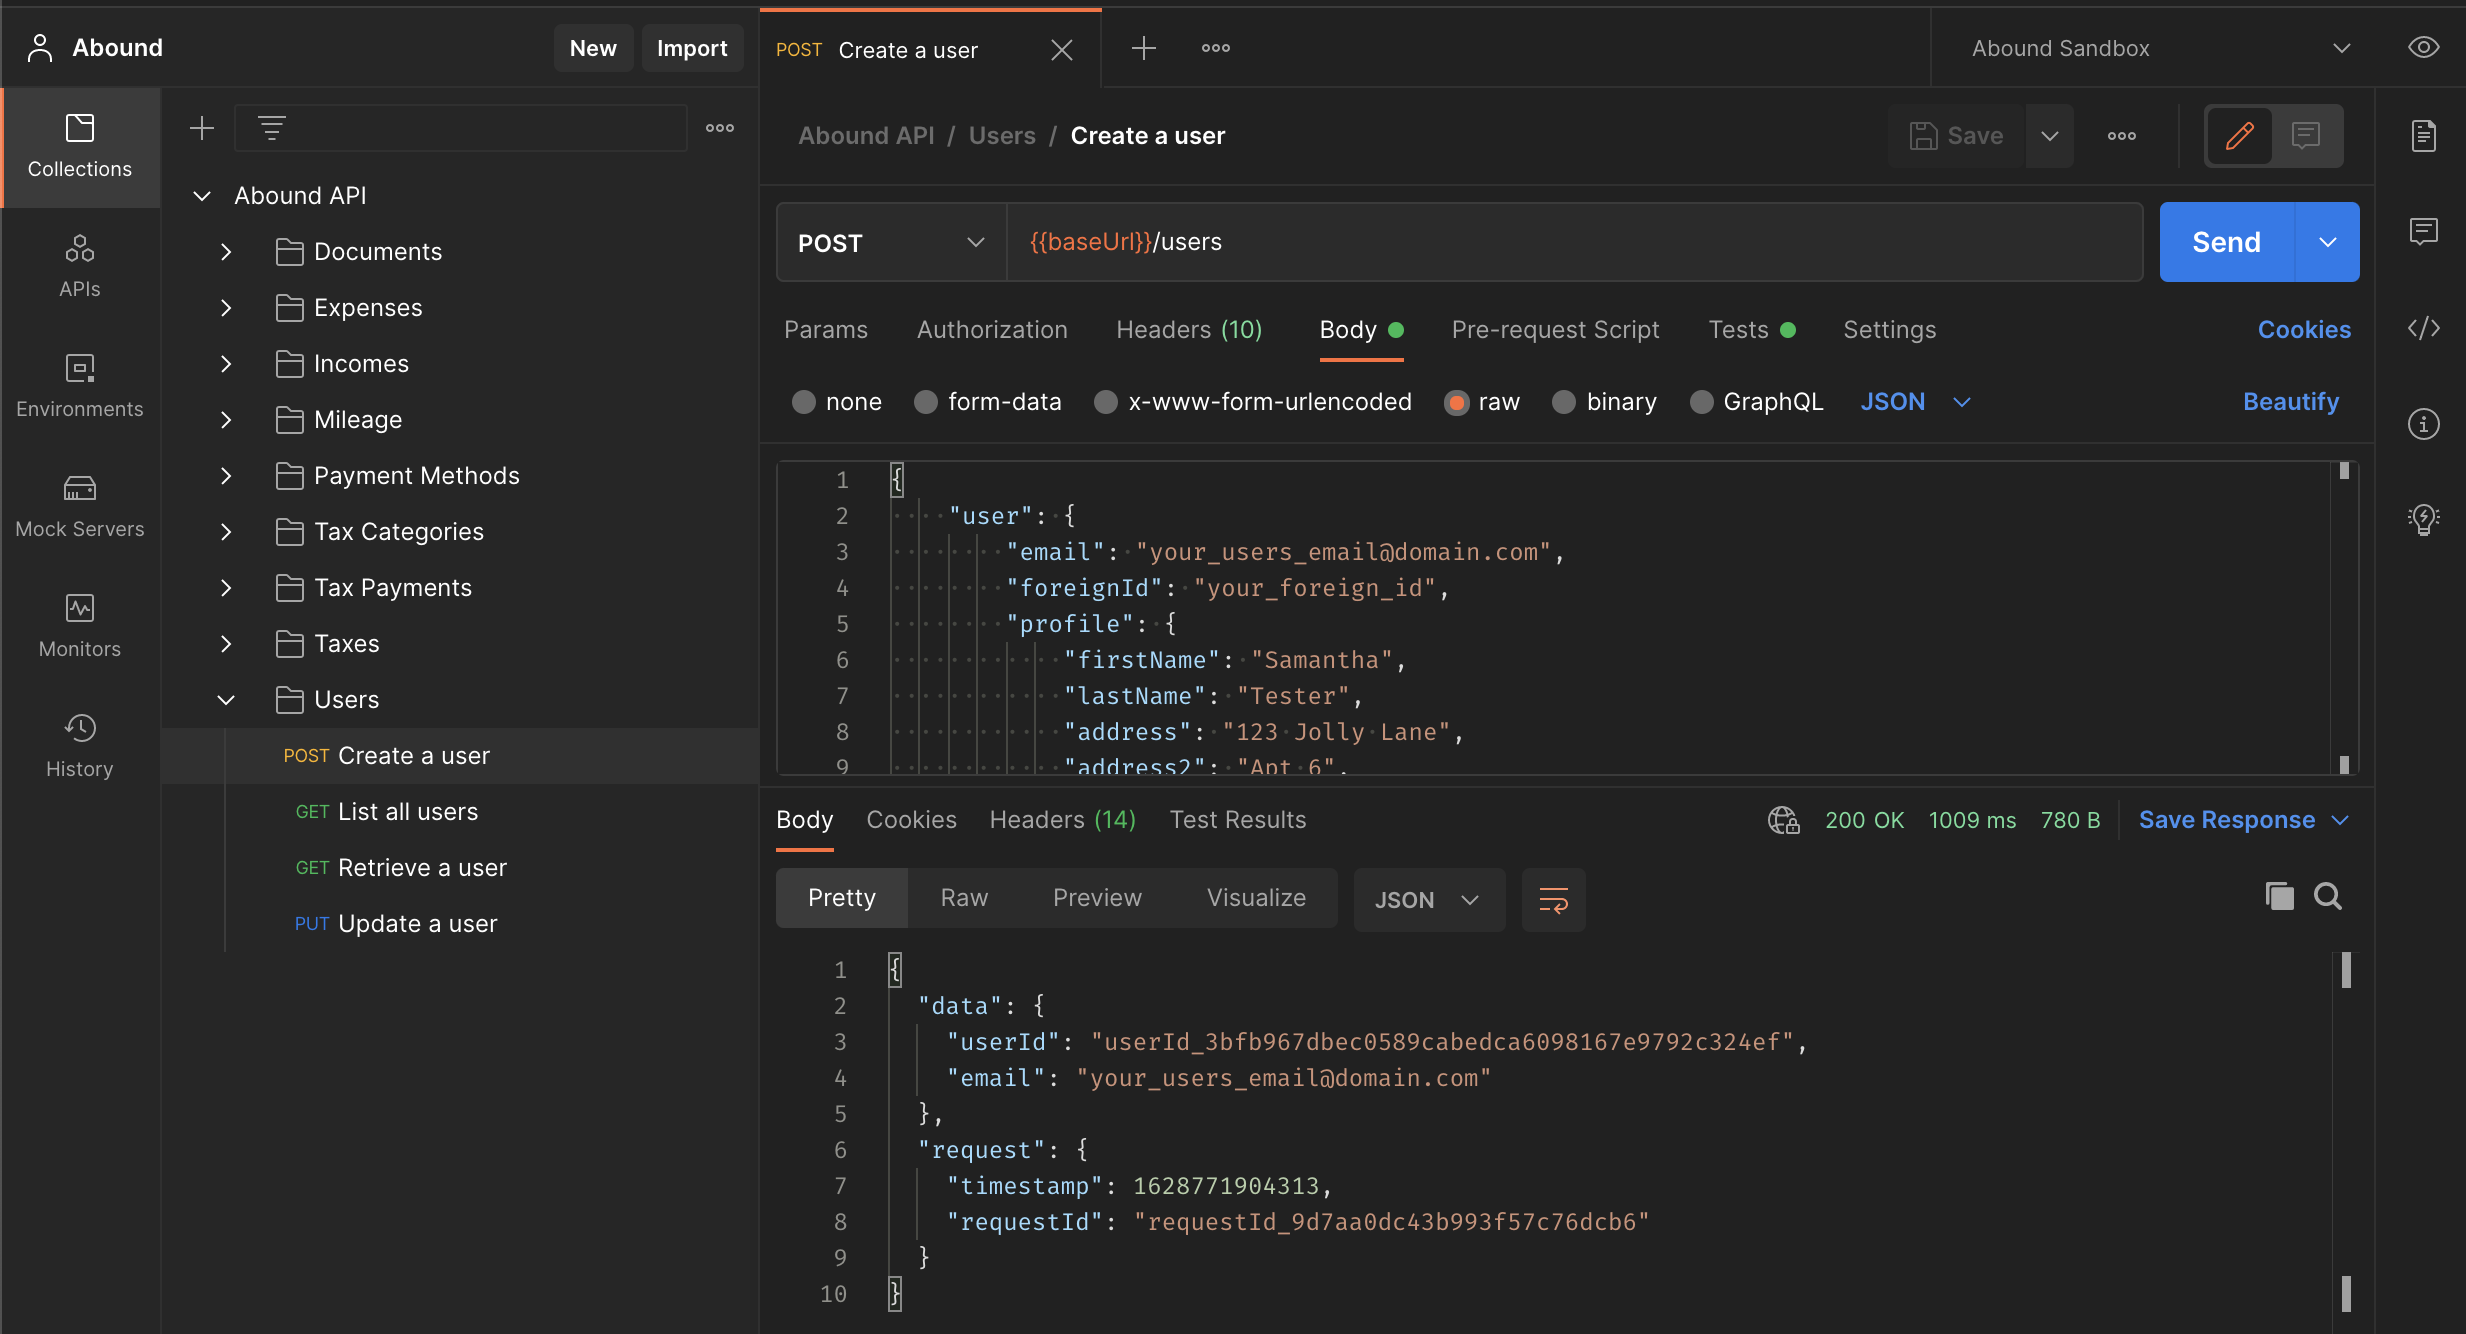The height and width of the screenshot is (1334, 2466).
Task: Click the Abound workspace user icon
Action: pos(40,48)
